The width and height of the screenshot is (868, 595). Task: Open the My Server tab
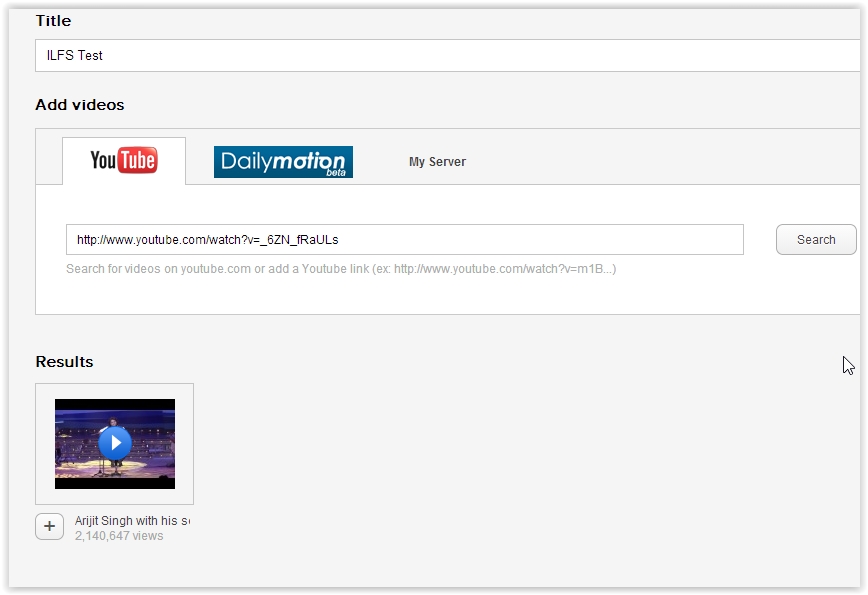(x=437, y=162)
